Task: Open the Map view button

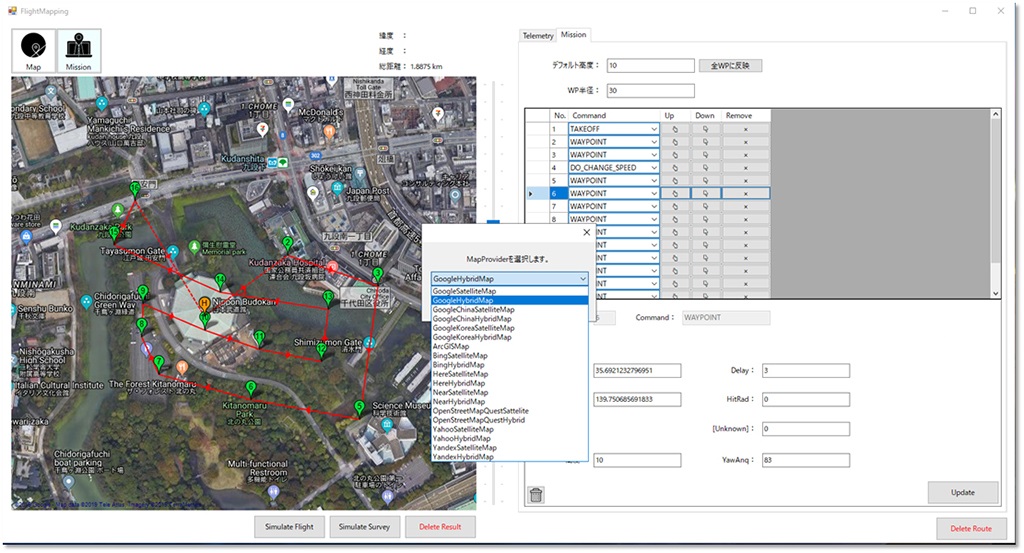Action: click(x=33, y=51)
